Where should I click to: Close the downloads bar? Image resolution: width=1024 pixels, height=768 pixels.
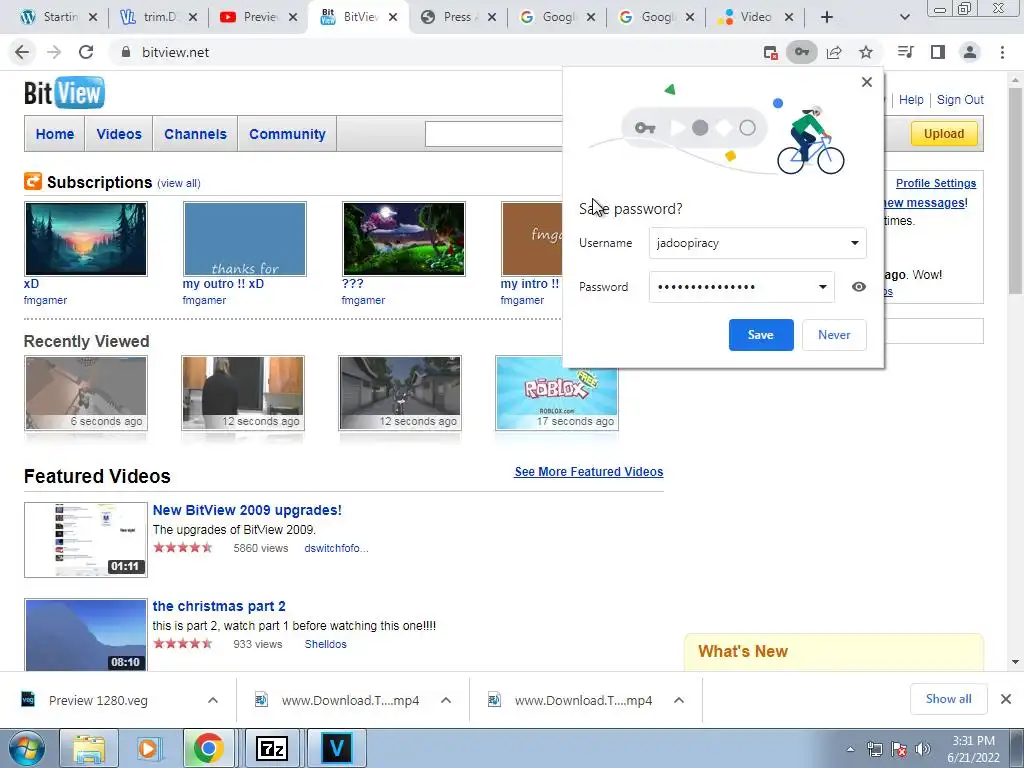coord(1006,699)
